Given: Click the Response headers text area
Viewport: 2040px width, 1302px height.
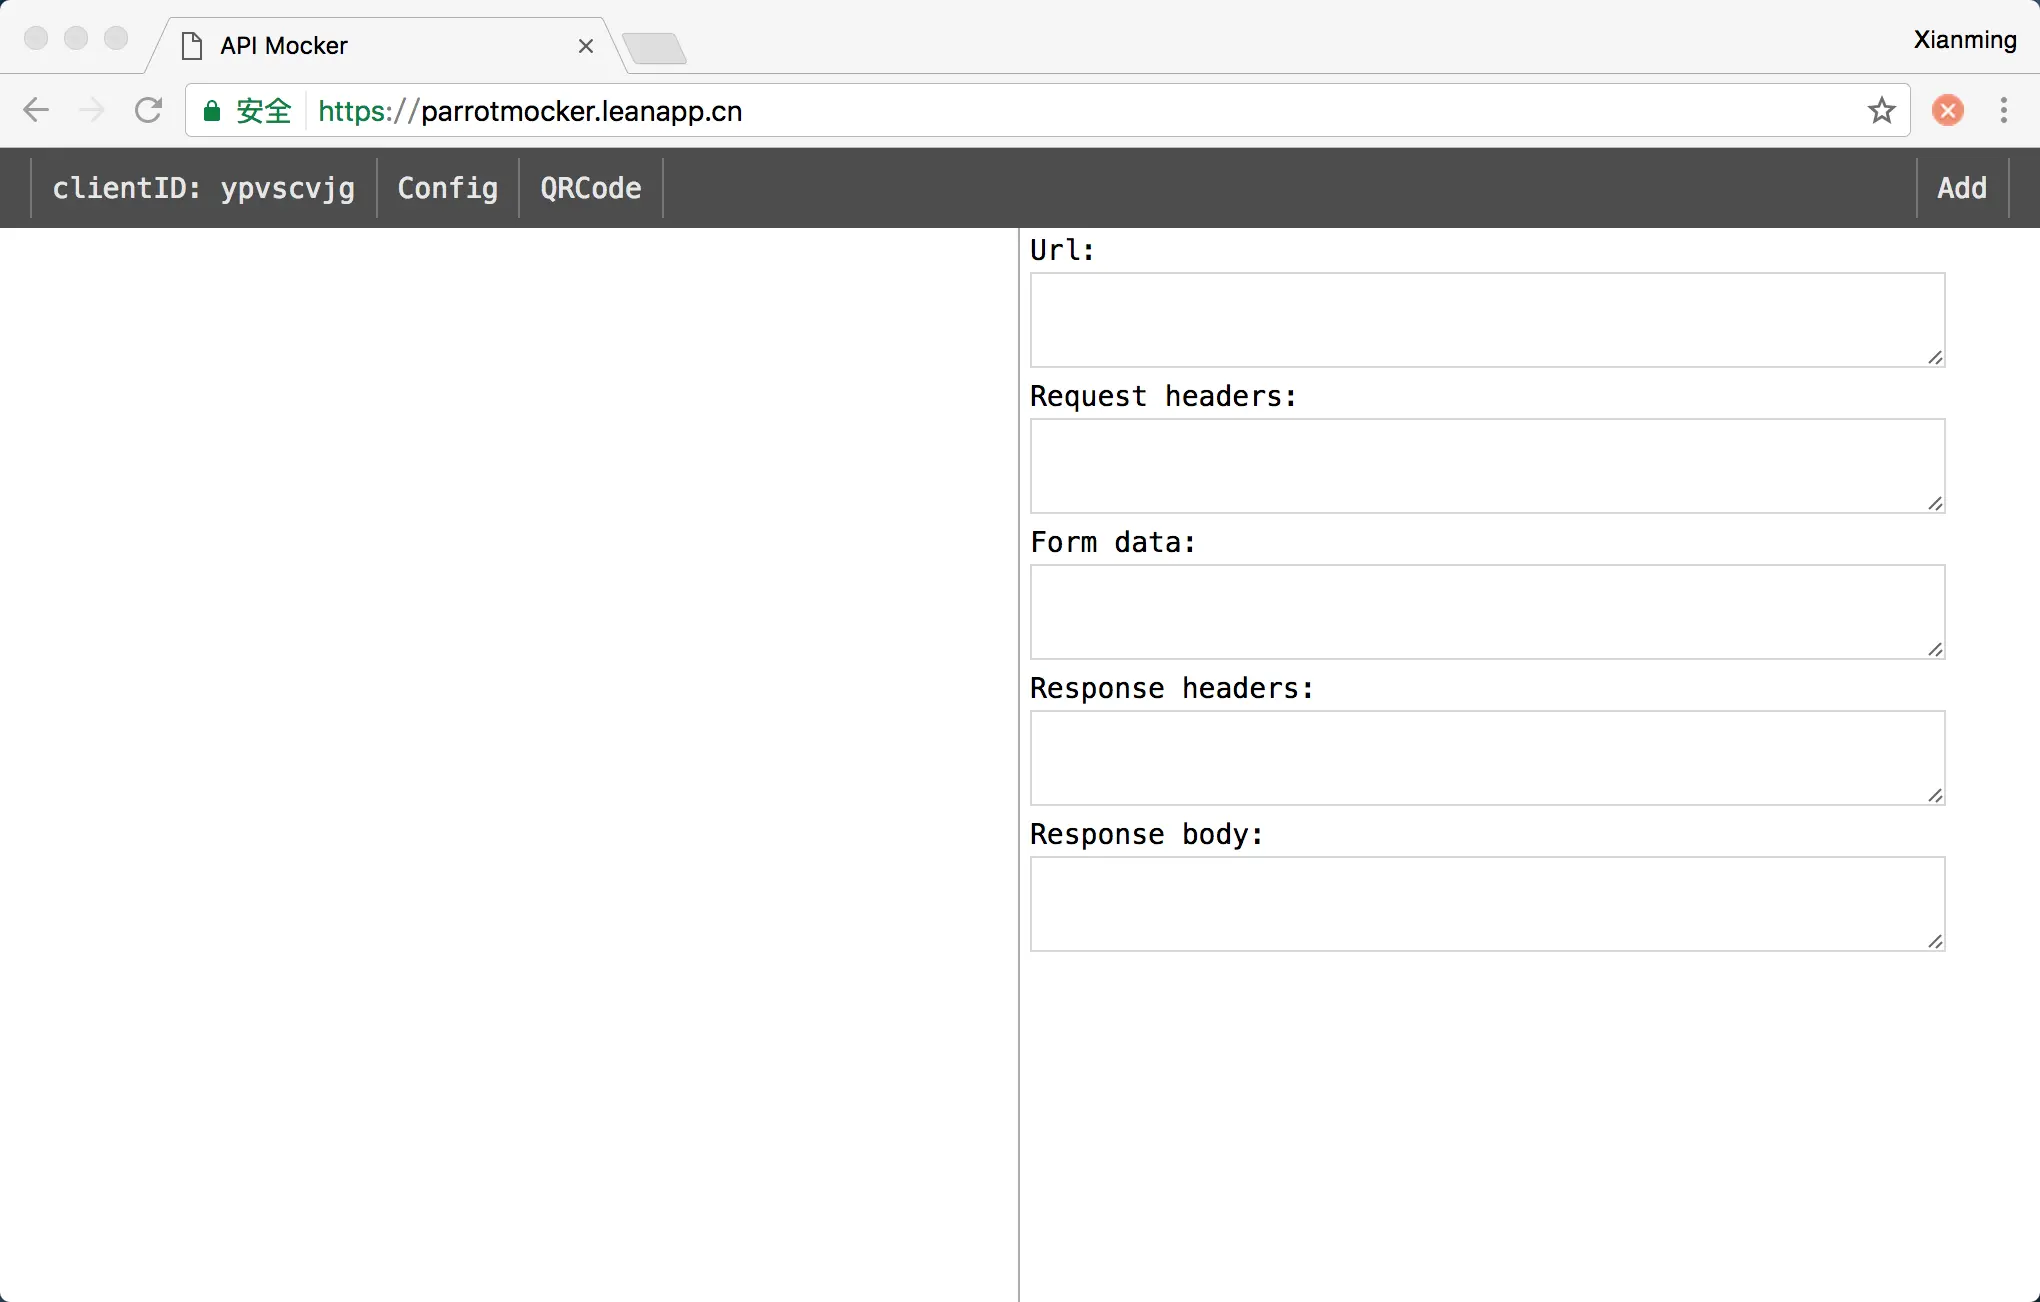Looking at the screenshot, I should [x=1486, y=758].
